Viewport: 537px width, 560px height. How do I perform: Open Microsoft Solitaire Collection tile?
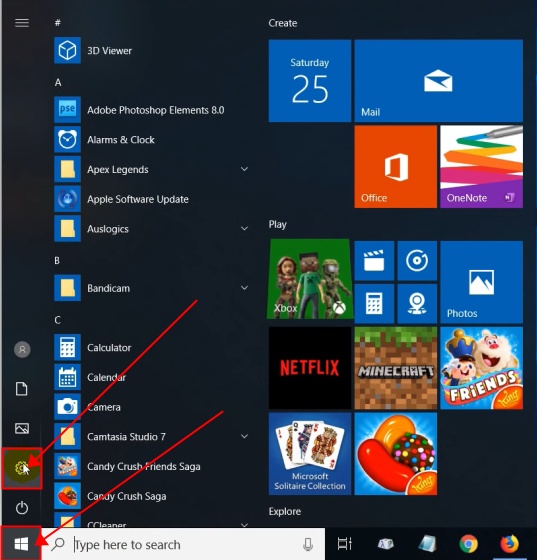pyautogui.click(x=310, y=454)
